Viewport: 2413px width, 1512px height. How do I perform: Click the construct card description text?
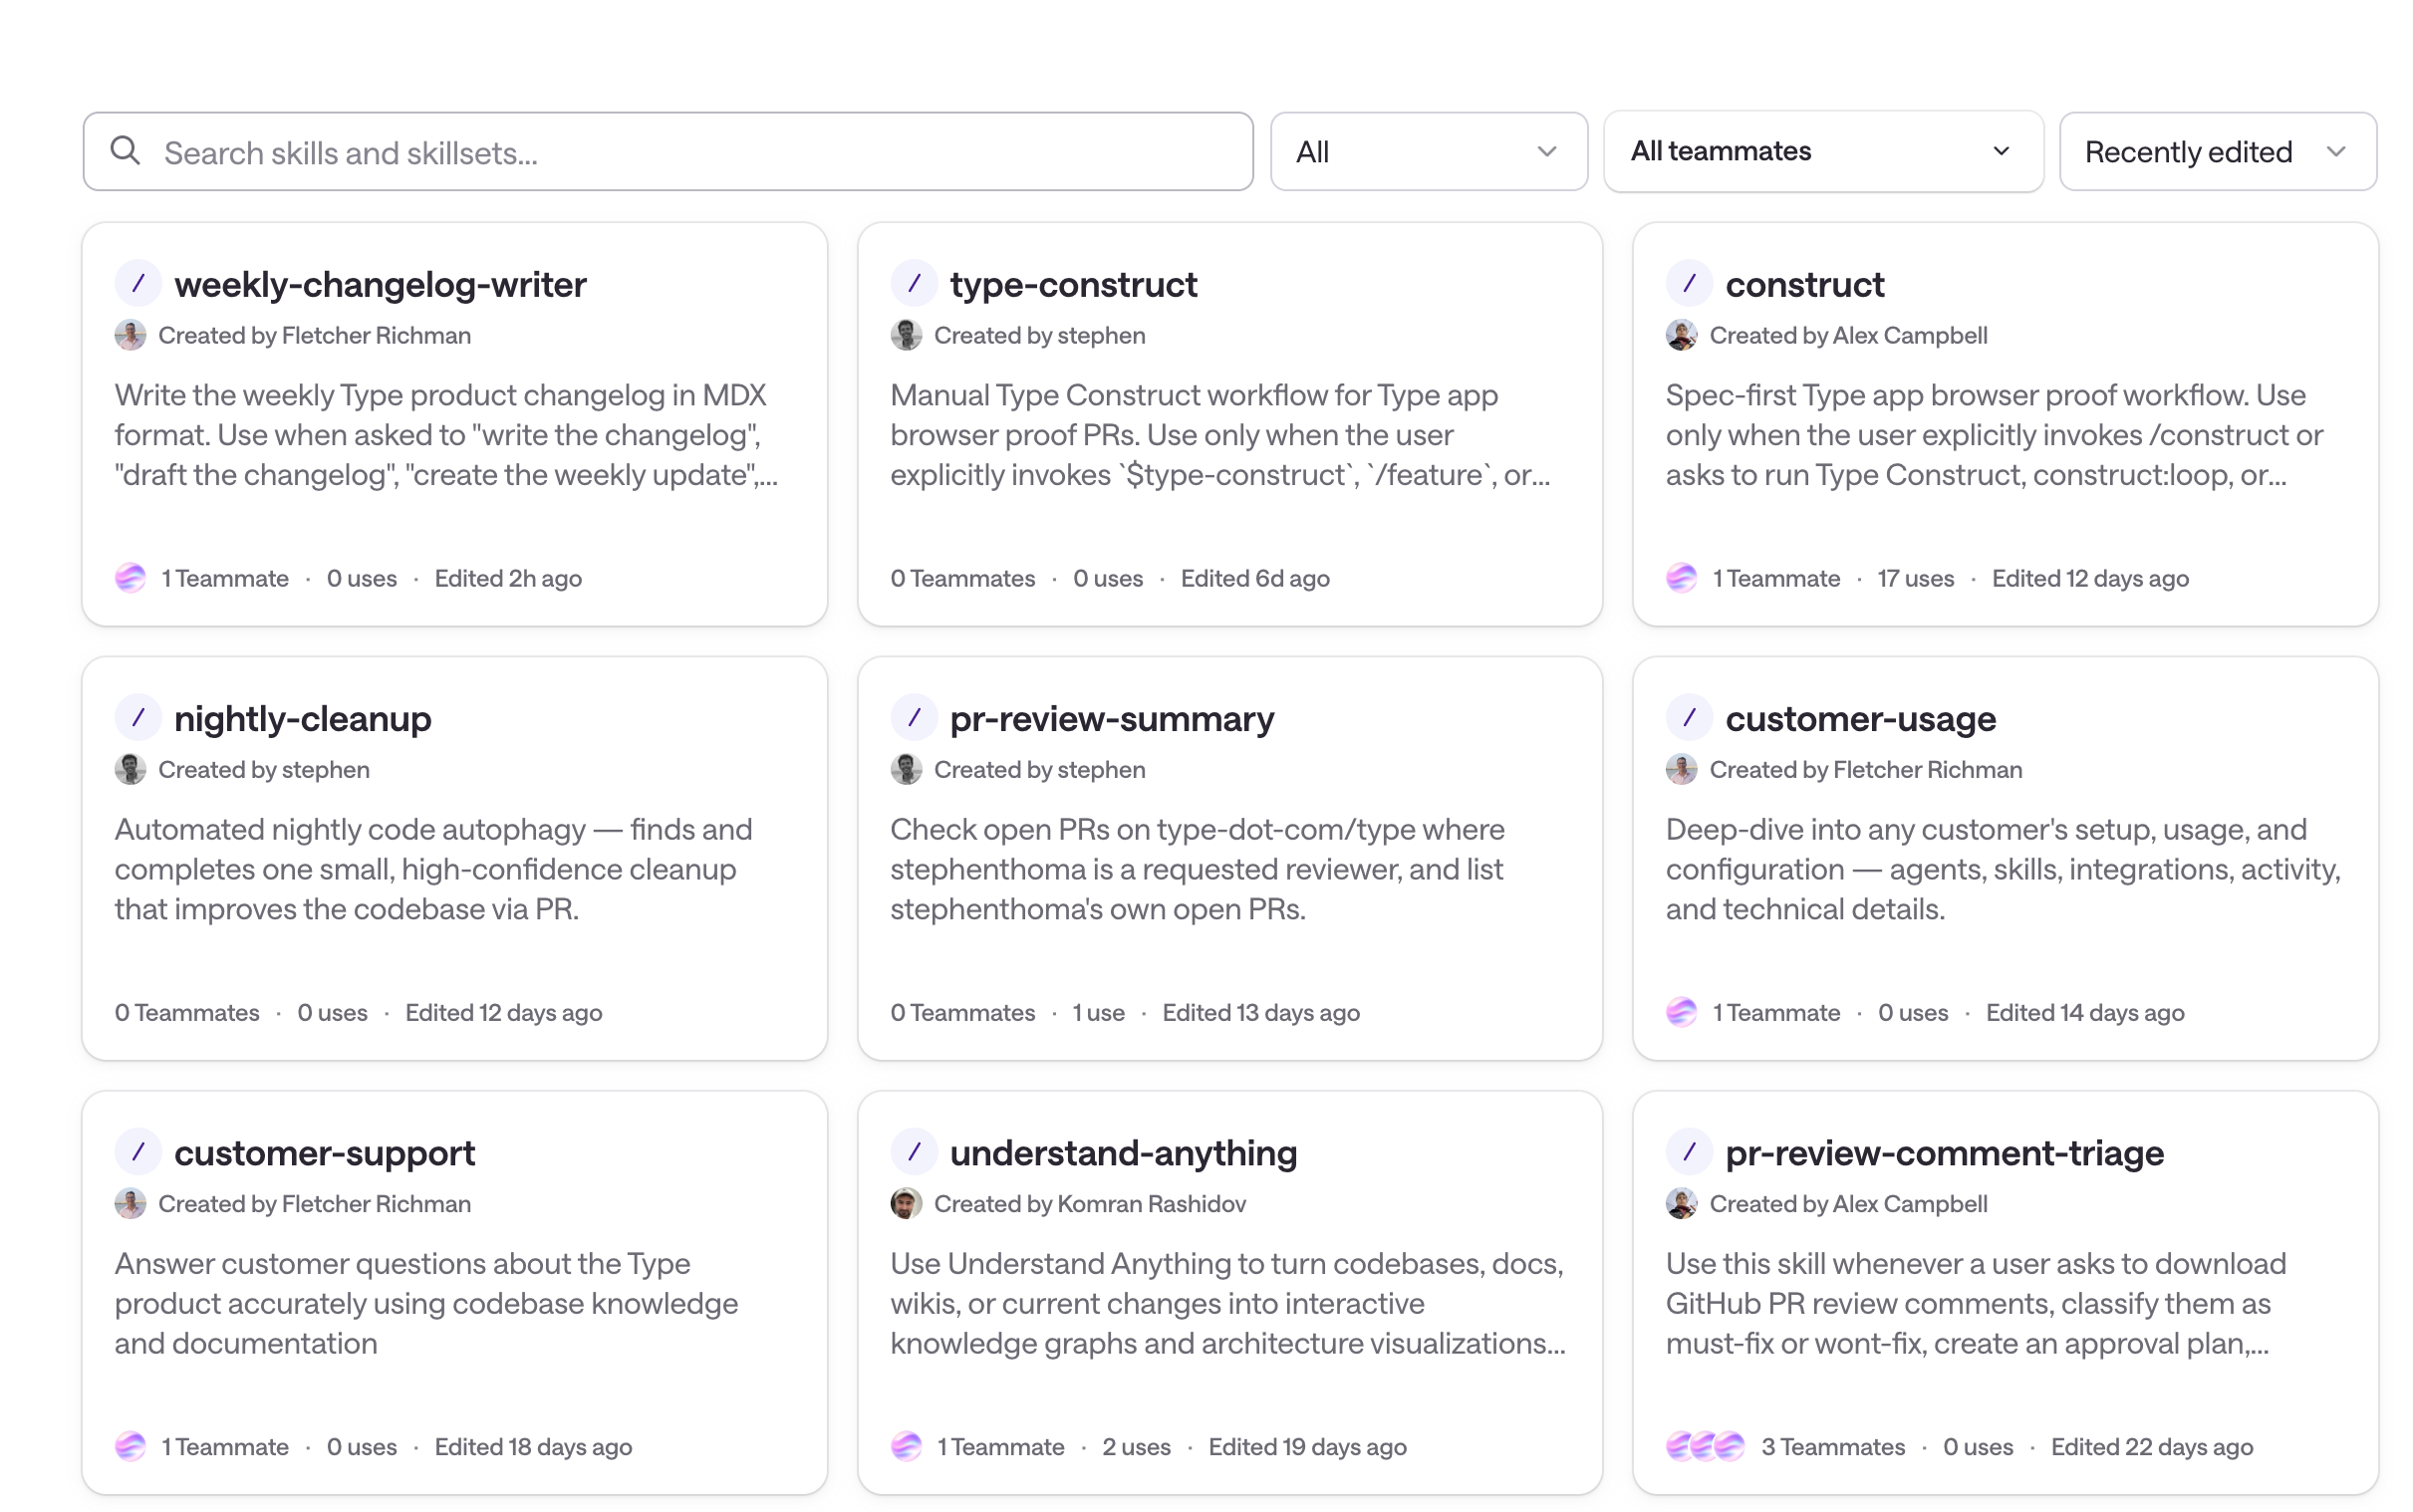click(x=1994, y=435)
